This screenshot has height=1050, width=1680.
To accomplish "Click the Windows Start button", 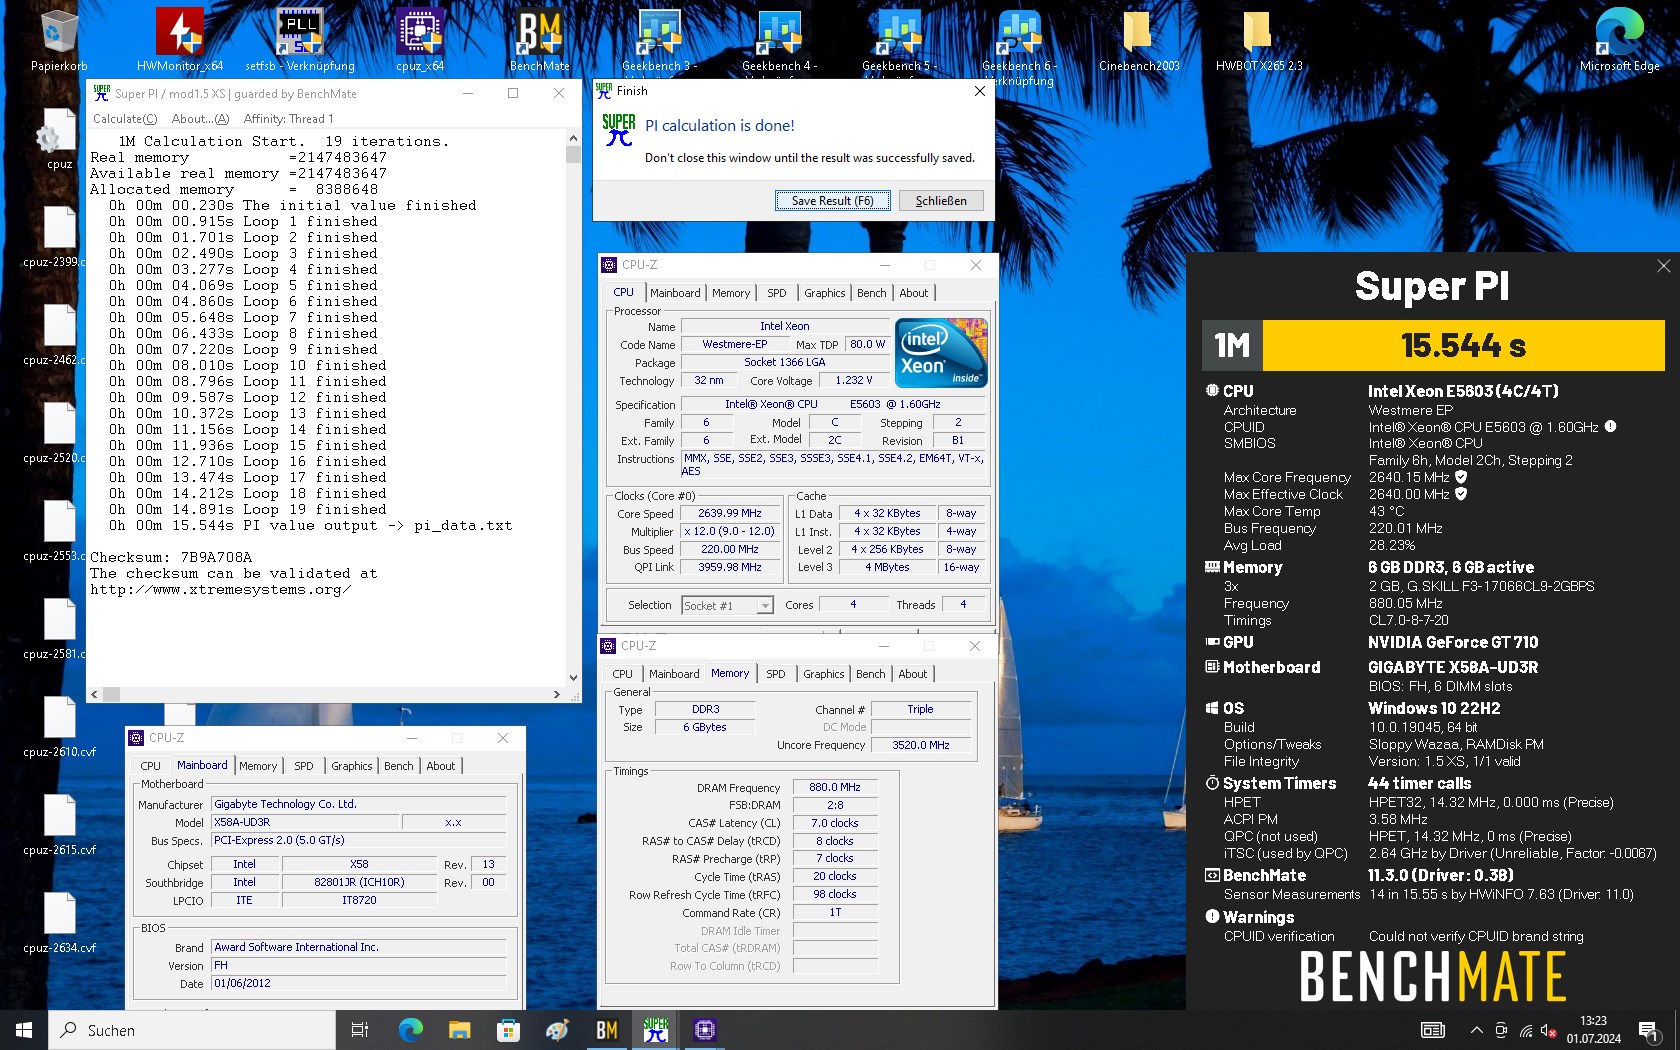I will click(24, 1030).
